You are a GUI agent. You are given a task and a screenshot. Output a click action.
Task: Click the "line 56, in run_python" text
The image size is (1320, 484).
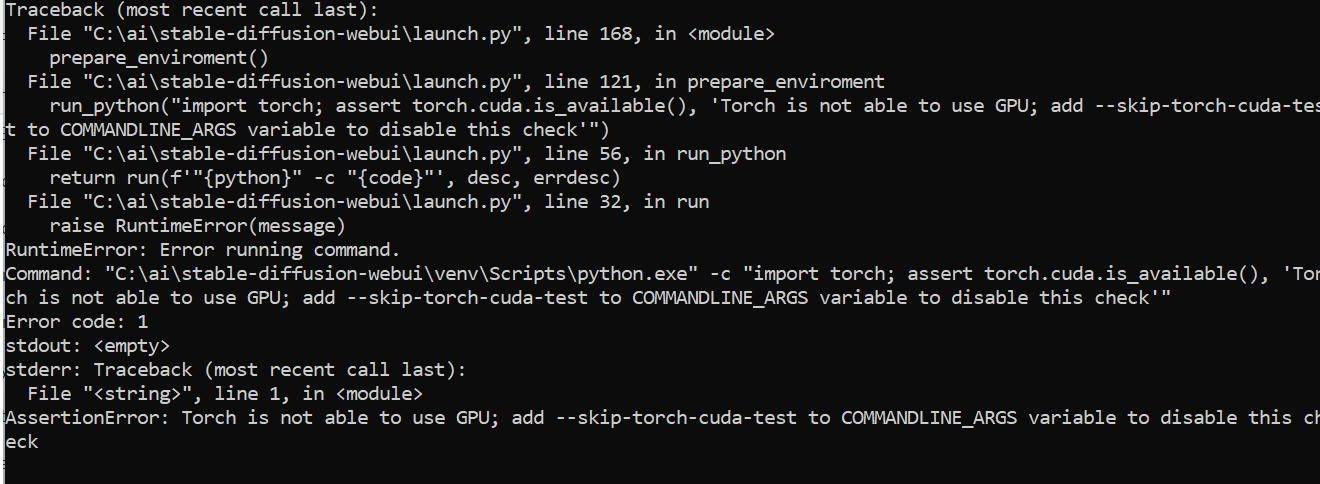664,154
